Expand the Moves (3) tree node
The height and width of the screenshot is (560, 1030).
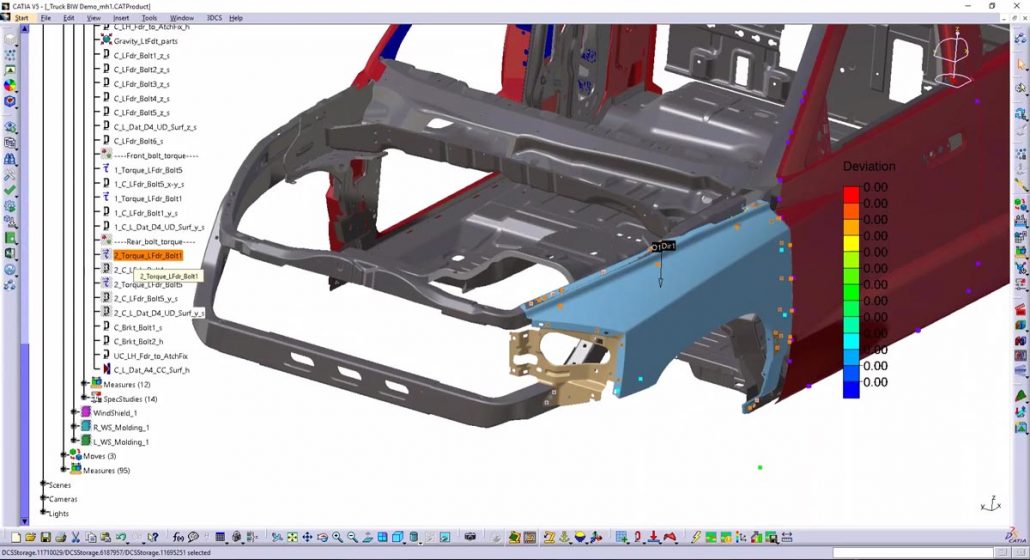point(63,456)
